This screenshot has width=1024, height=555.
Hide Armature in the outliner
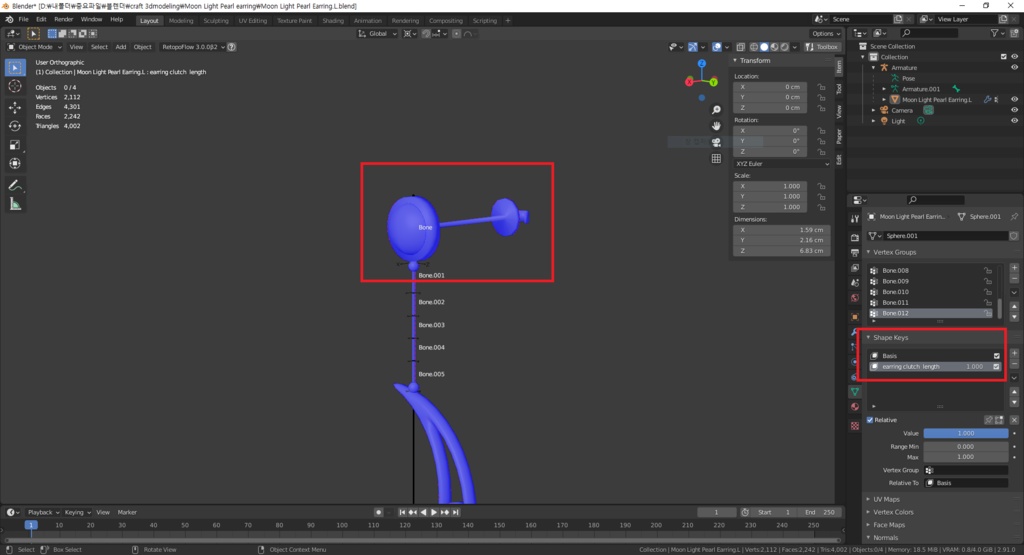(x=1014, y=67)
